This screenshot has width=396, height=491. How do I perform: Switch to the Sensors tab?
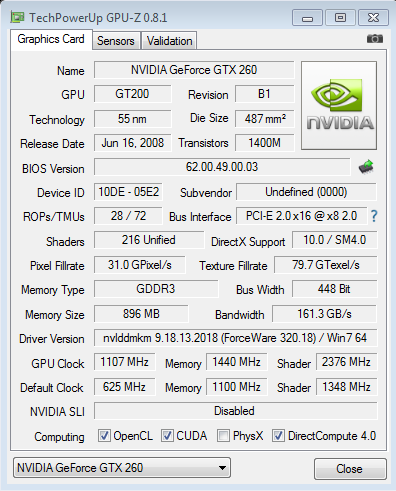click(116, 41)
